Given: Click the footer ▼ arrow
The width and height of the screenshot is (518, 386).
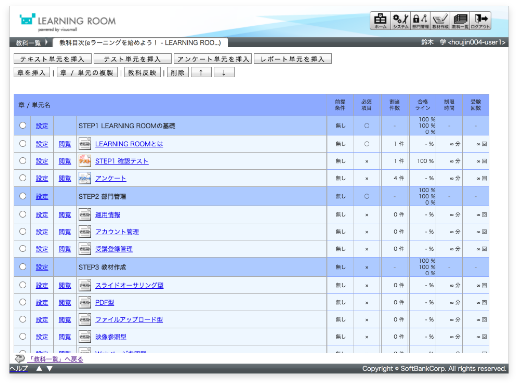Looking at the screenshot, I should pos(50,368).
